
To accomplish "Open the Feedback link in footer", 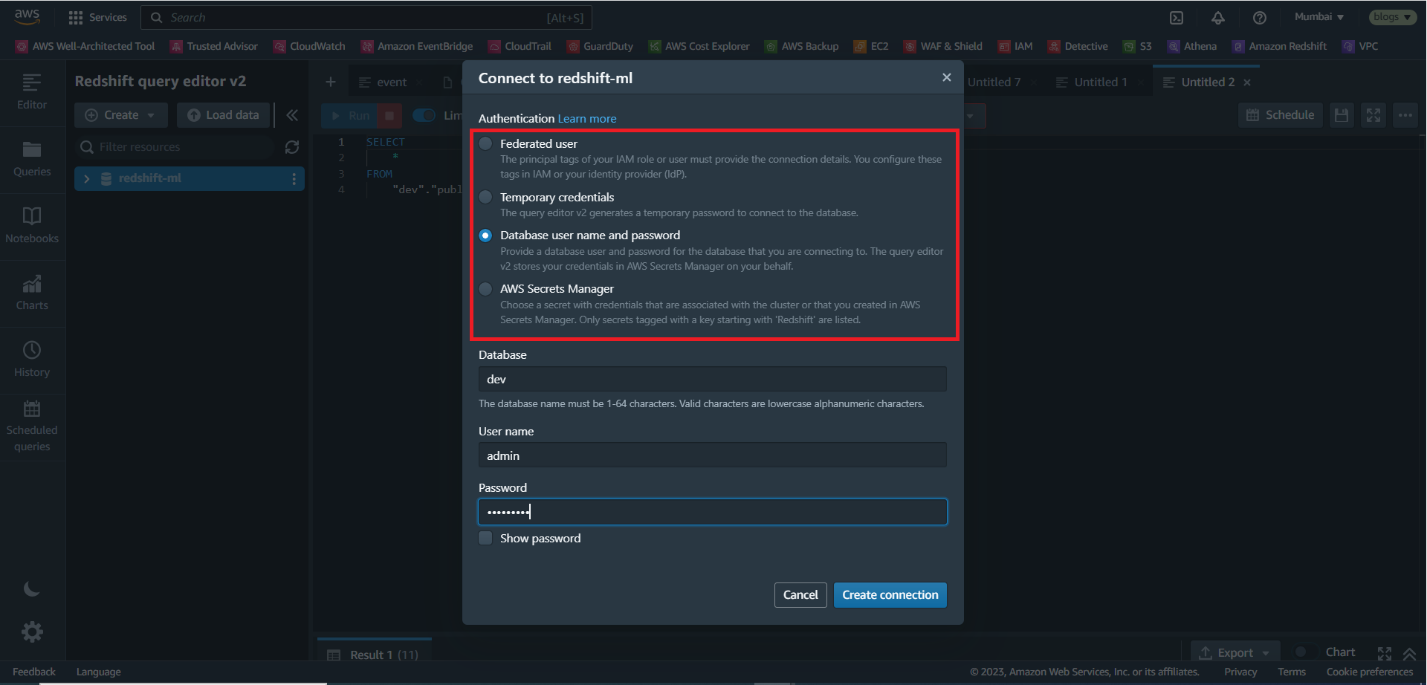I will tap(34, 672).
